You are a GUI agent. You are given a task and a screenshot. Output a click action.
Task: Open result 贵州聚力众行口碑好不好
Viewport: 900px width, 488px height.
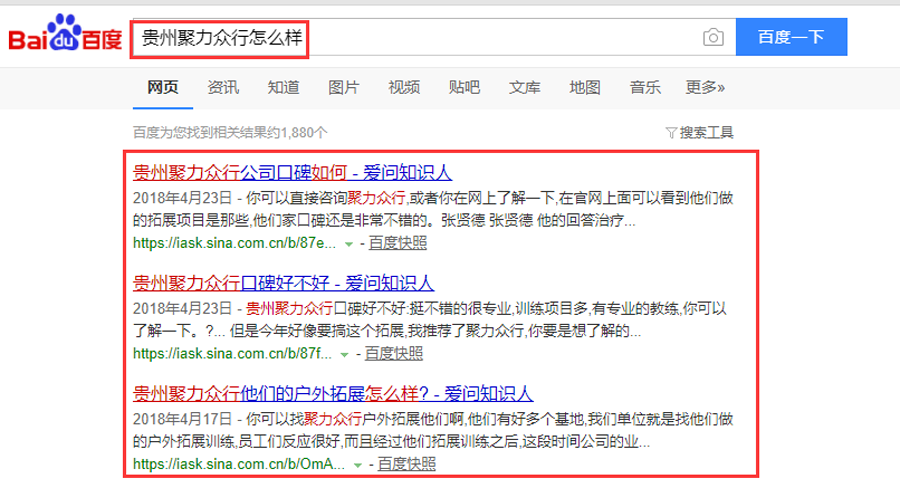click(284, 282)
